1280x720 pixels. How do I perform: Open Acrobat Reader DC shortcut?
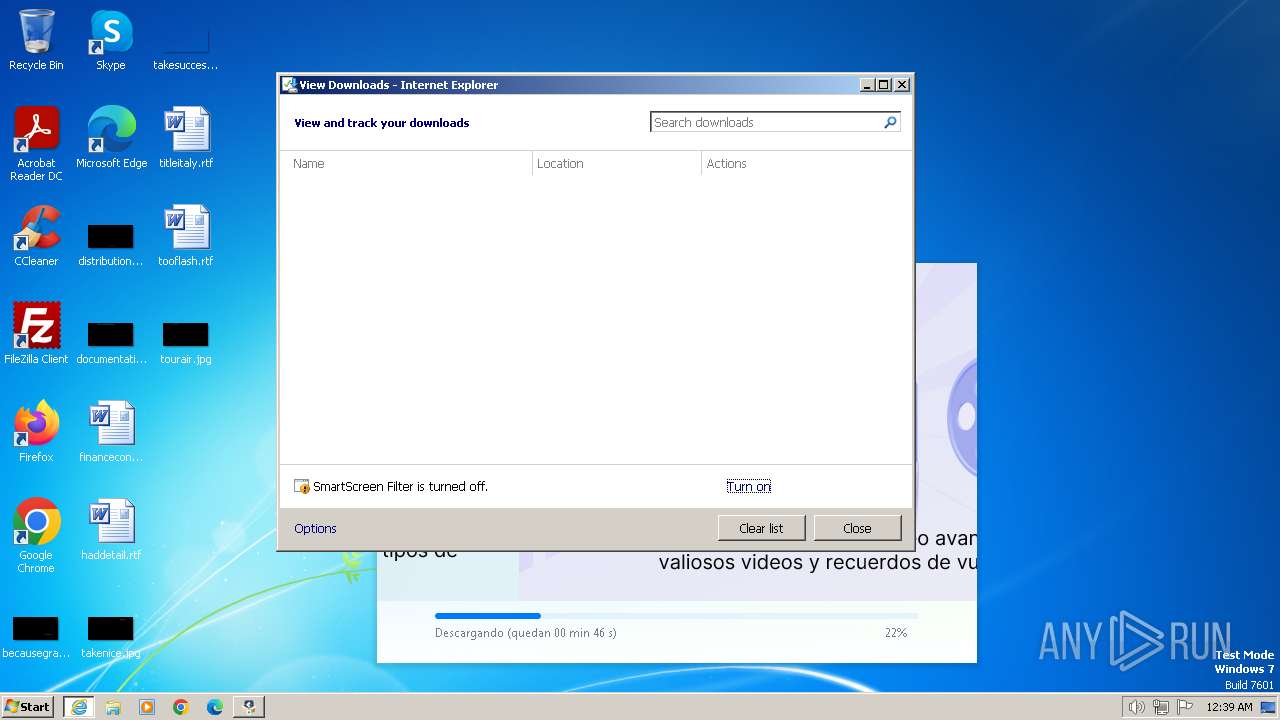click(36, 144)
